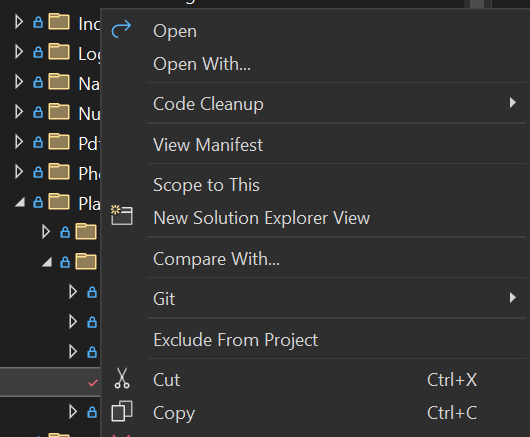Click the red checkmark on the selected tree row
Viewport: 530px width, 437px height.
click(x=93, y=383)
